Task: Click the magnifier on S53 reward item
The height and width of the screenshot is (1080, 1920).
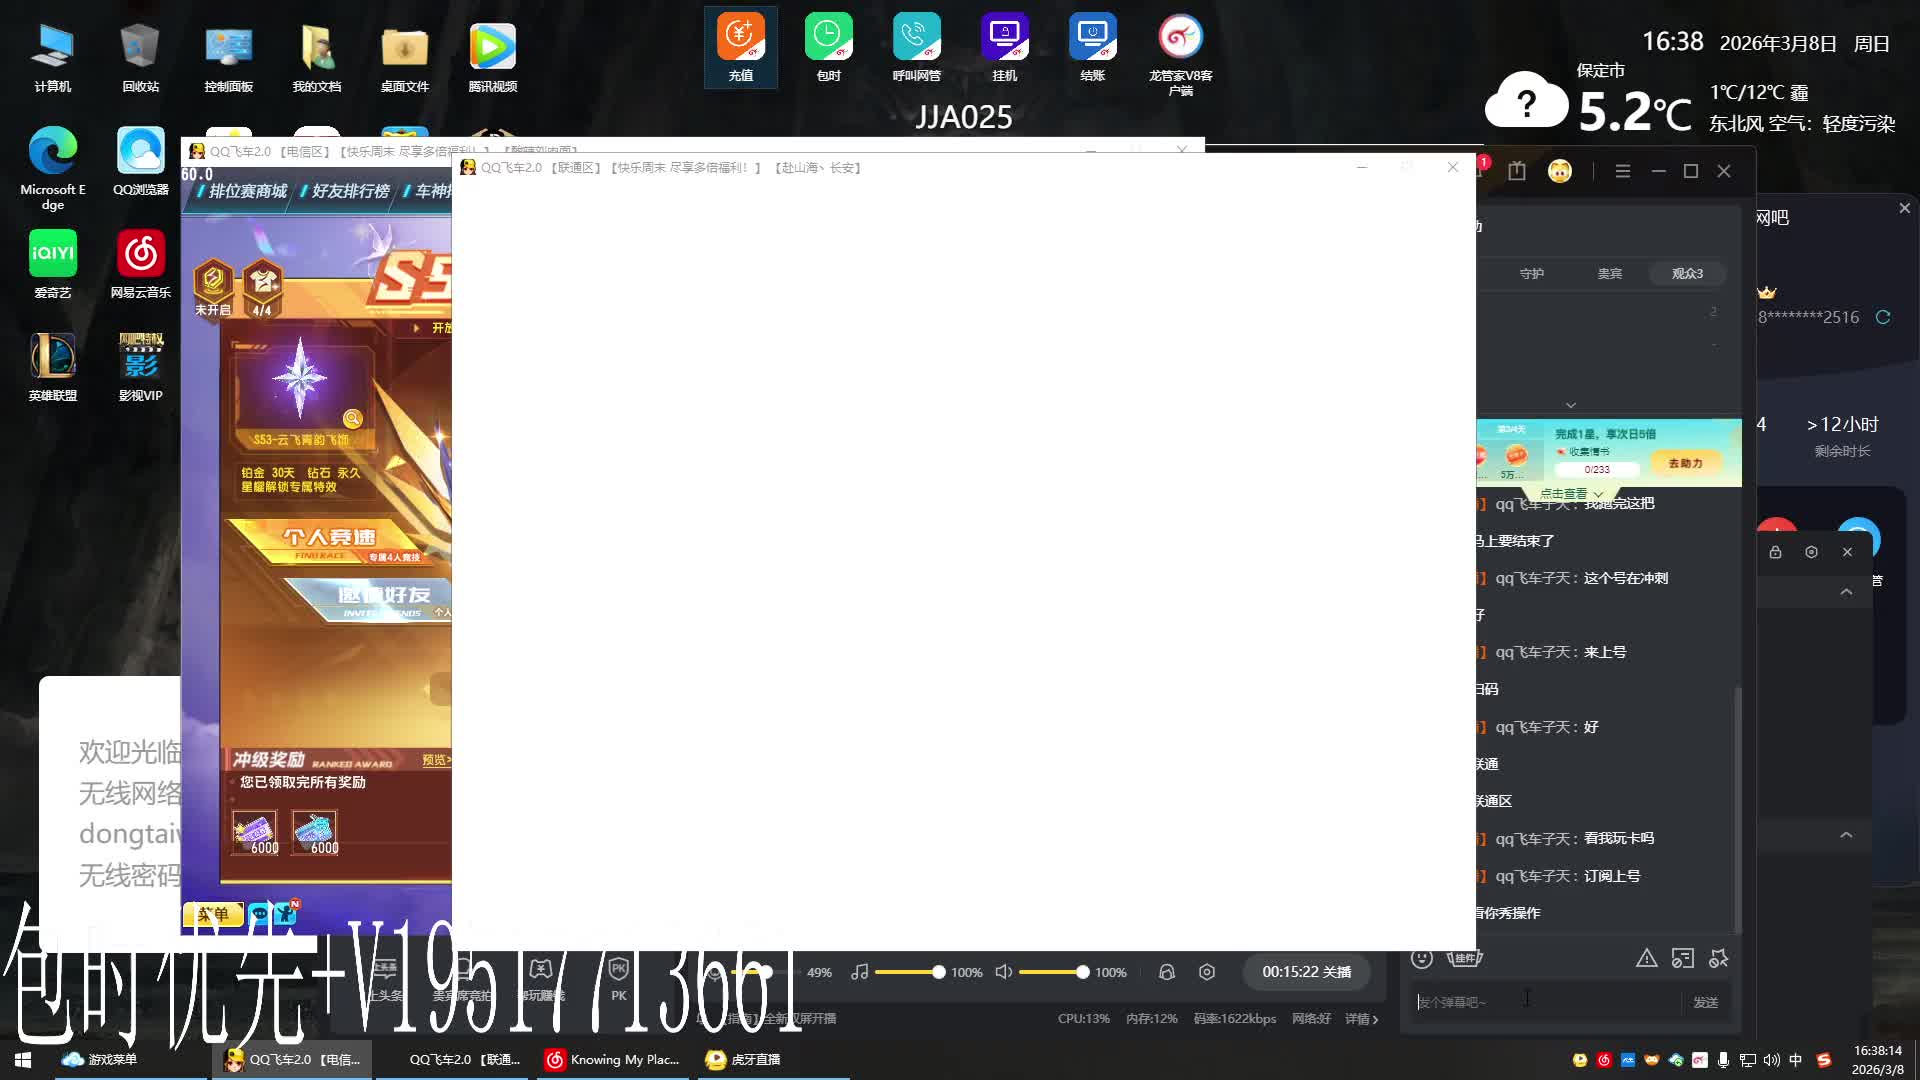Action: pyautogui.click(x=352, y=418)
